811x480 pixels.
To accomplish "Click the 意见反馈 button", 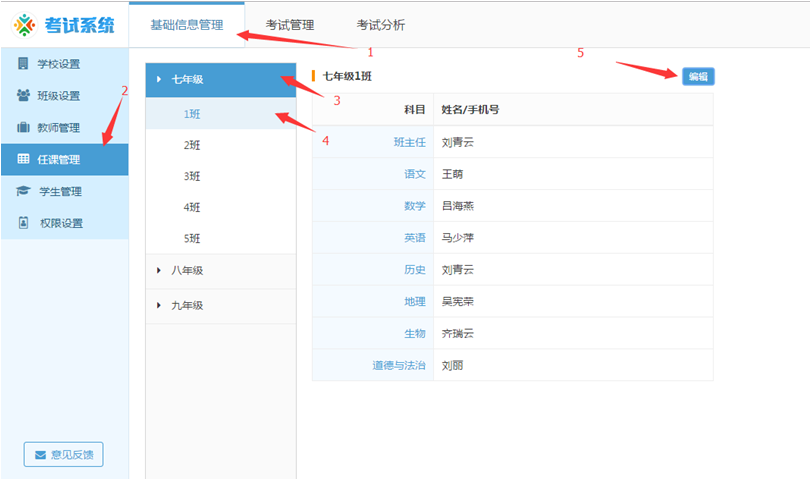I will (x=63, y=454).
